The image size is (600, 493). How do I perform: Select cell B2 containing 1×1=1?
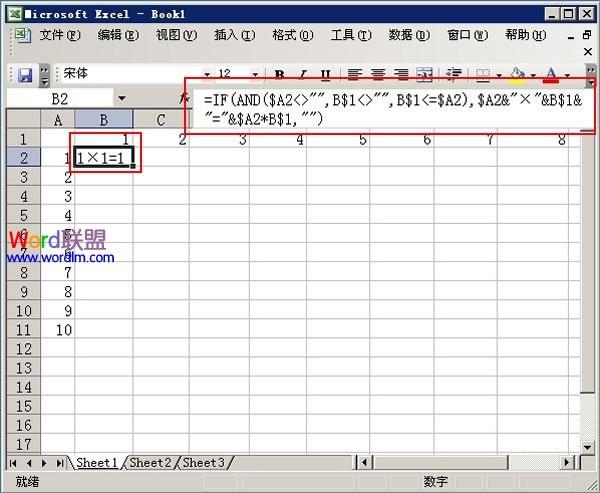(x=104, y=158)
